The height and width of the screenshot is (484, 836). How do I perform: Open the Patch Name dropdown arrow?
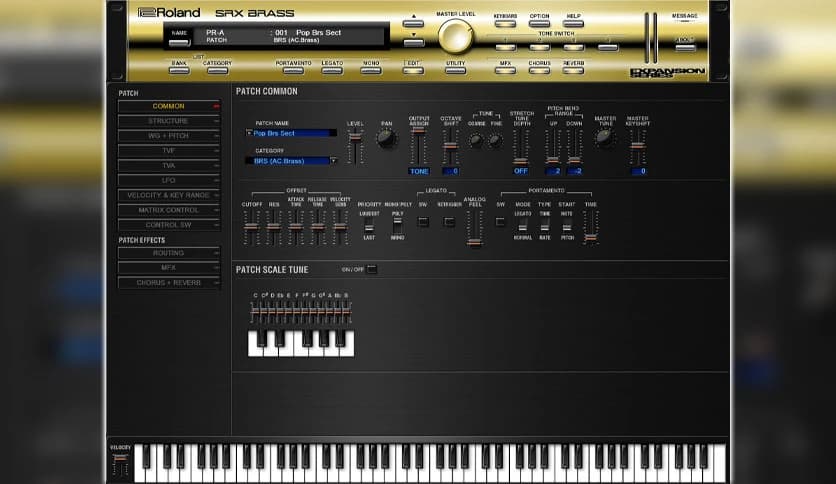[248, 133]
